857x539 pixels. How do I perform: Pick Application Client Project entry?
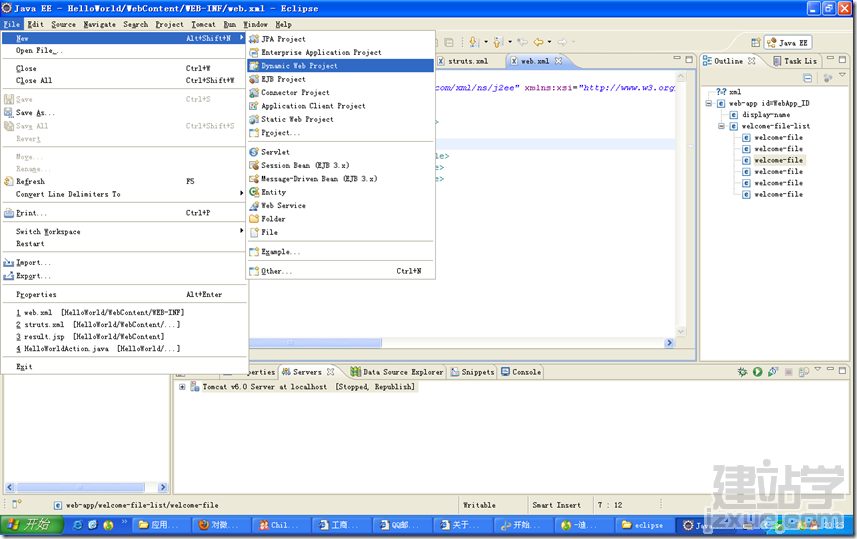tap(341, 106)
